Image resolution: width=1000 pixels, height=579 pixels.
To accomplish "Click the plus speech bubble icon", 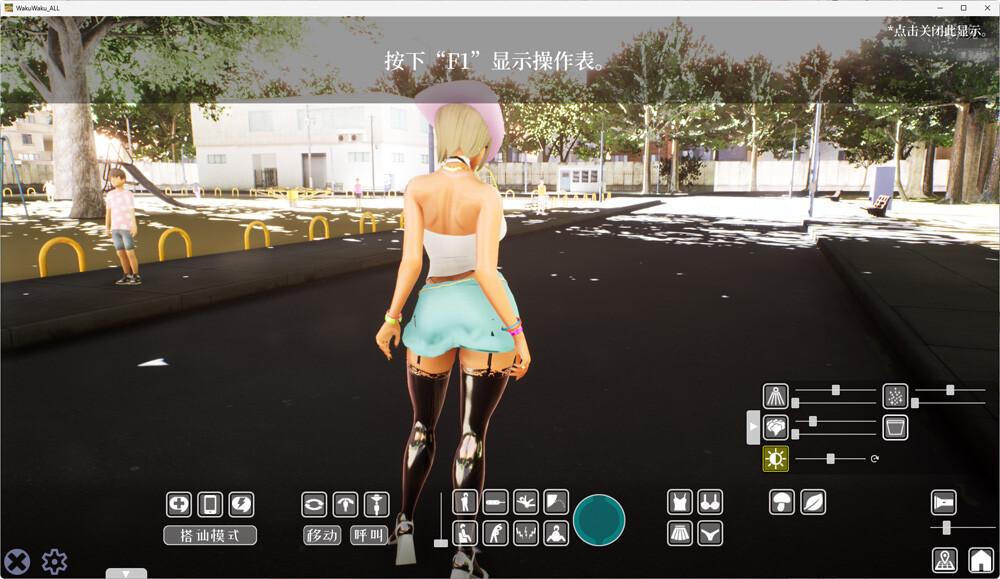I will click(x=179, y=504).
